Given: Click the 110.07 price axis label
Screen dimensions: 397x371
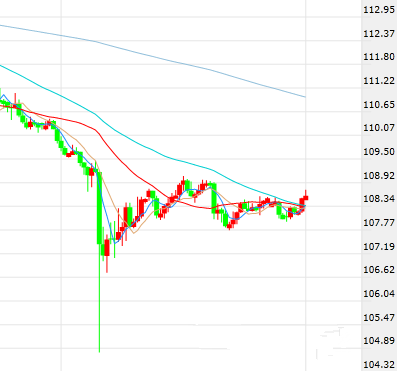Looking at the screenshot, I should click(379, 128).
